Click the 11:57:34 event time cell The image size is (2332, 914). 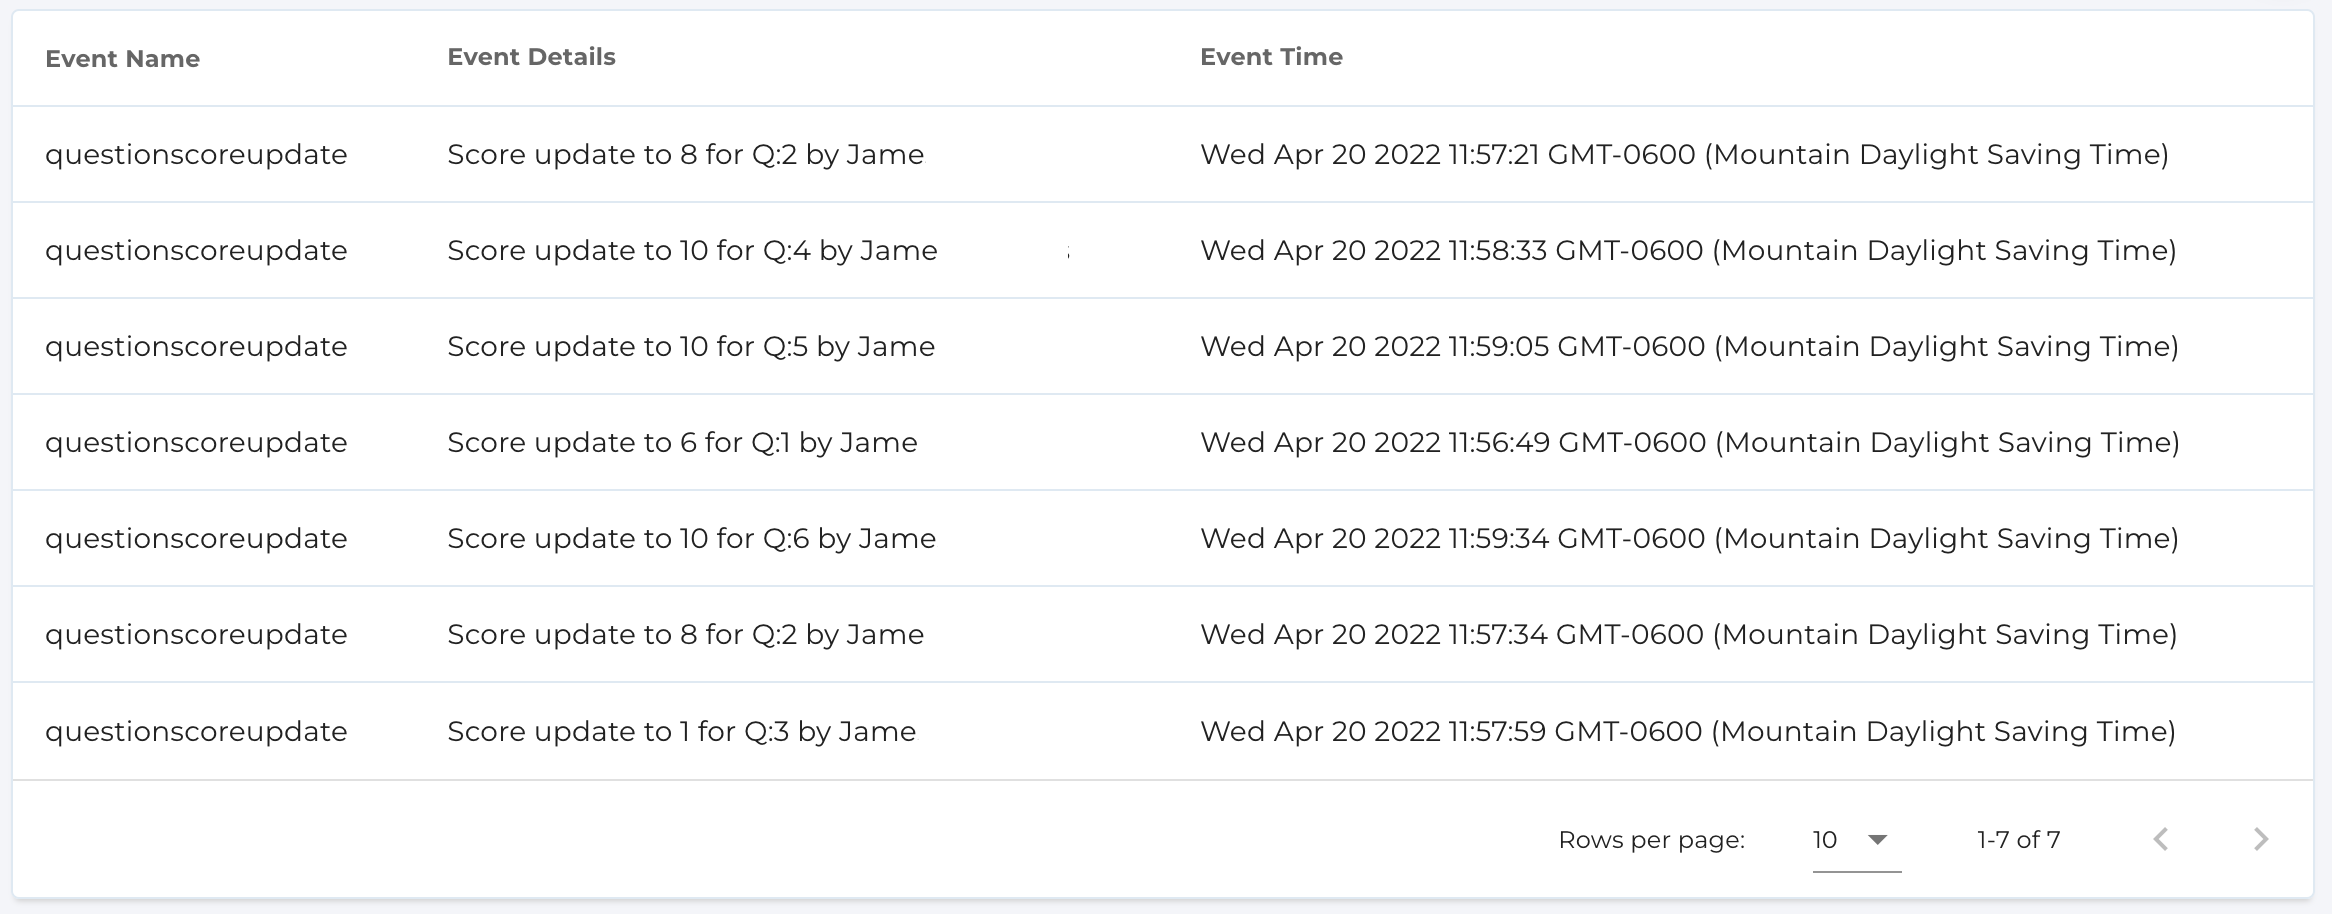click(x=1688, y=634)
